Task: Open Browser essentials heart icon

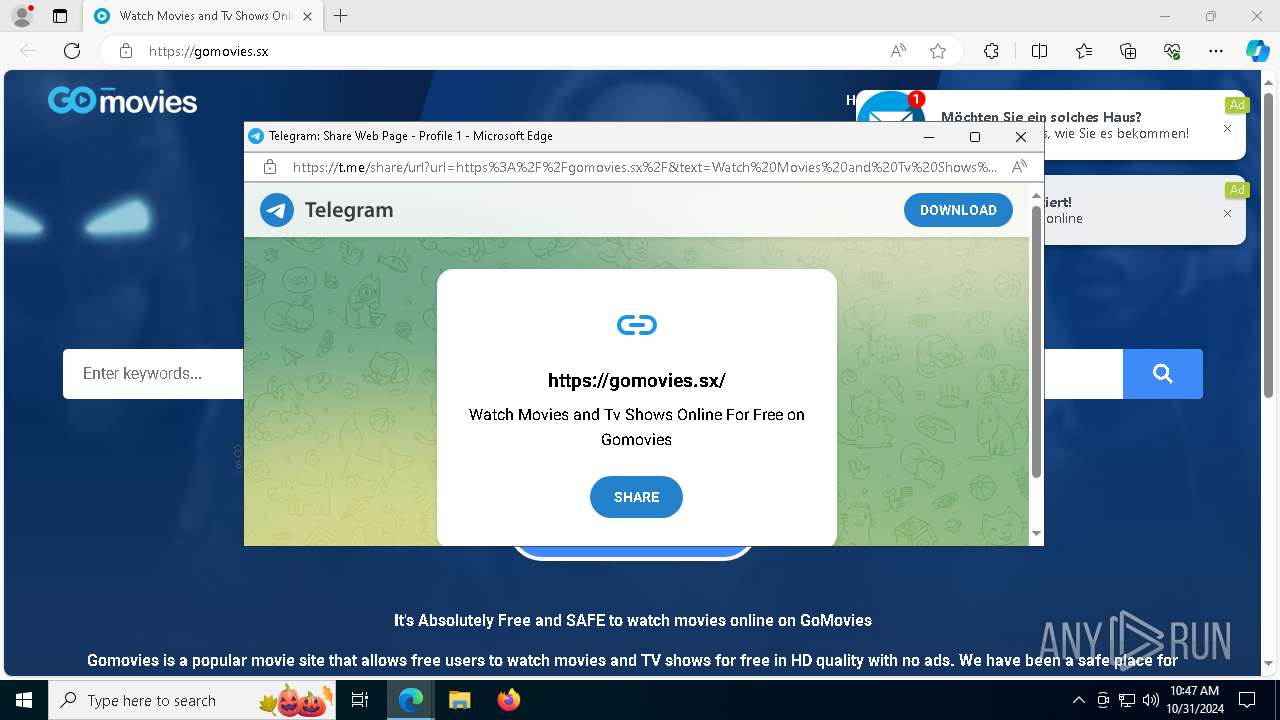Action: click(1172, 51)
